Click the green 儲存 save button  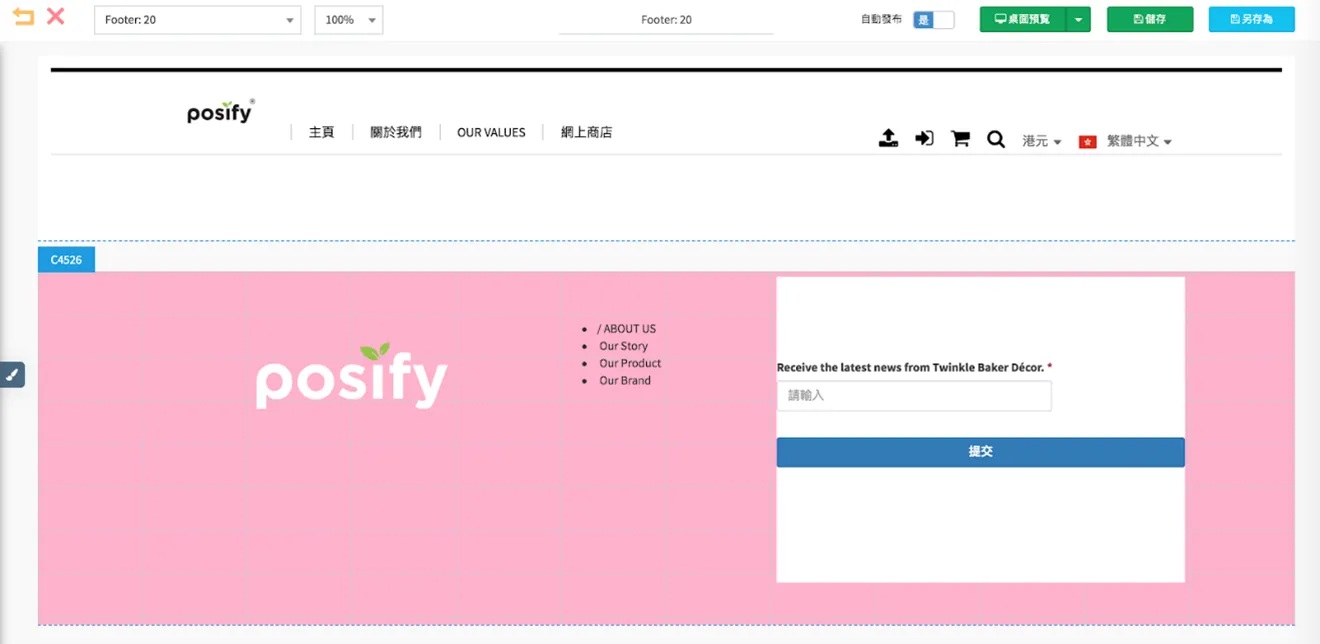[1150, 19]
